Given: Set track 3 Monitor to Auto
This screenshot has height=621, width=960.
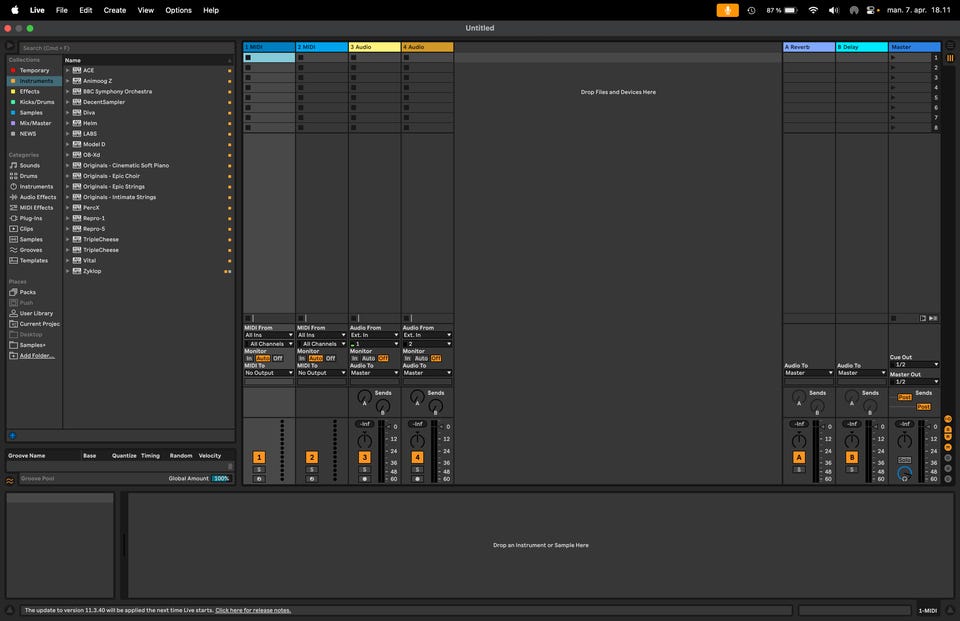Looking at the screenshot, I should pos(368,358).
